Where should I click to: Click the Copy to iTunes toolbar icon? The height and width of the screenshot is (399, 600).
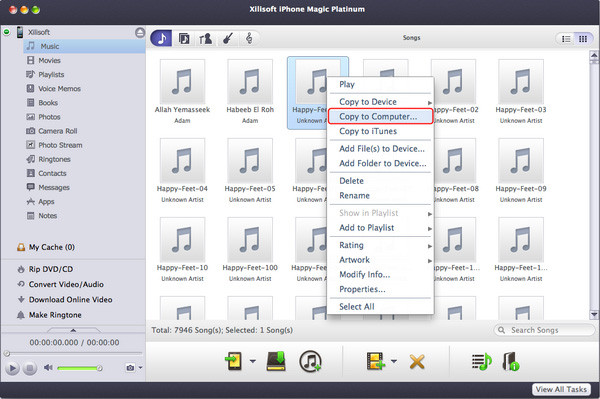tap(310, 361)
